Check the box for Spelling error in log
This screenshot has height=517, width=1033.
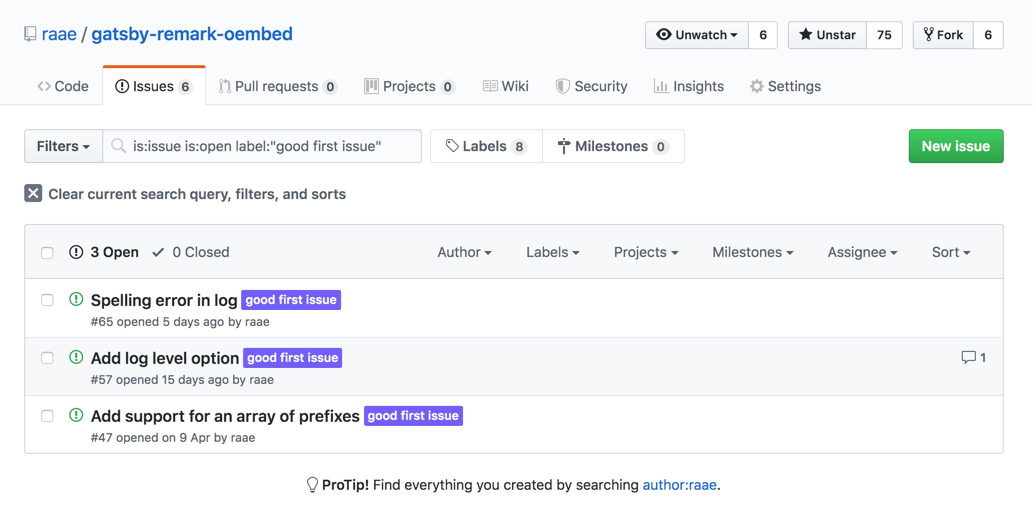tap(47, 300)
